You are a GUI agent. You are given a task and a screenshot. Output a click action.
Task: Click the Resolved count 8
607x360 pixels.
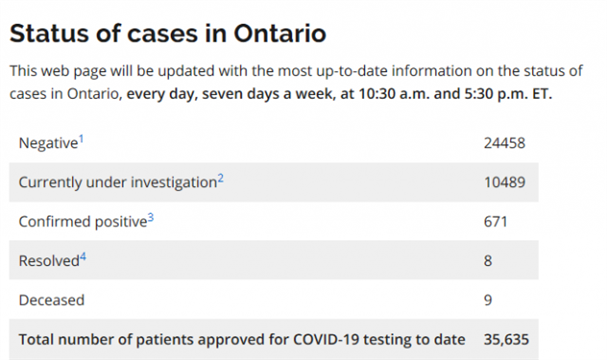pos(488,261)
